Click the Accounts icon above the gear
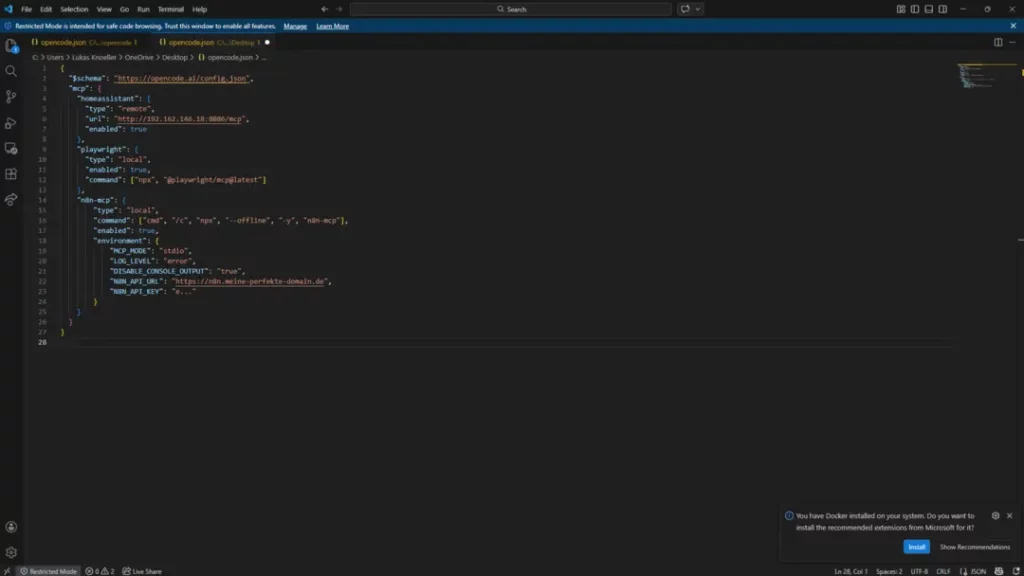The height and width of the screenshot is (576, 1024). 11,525
